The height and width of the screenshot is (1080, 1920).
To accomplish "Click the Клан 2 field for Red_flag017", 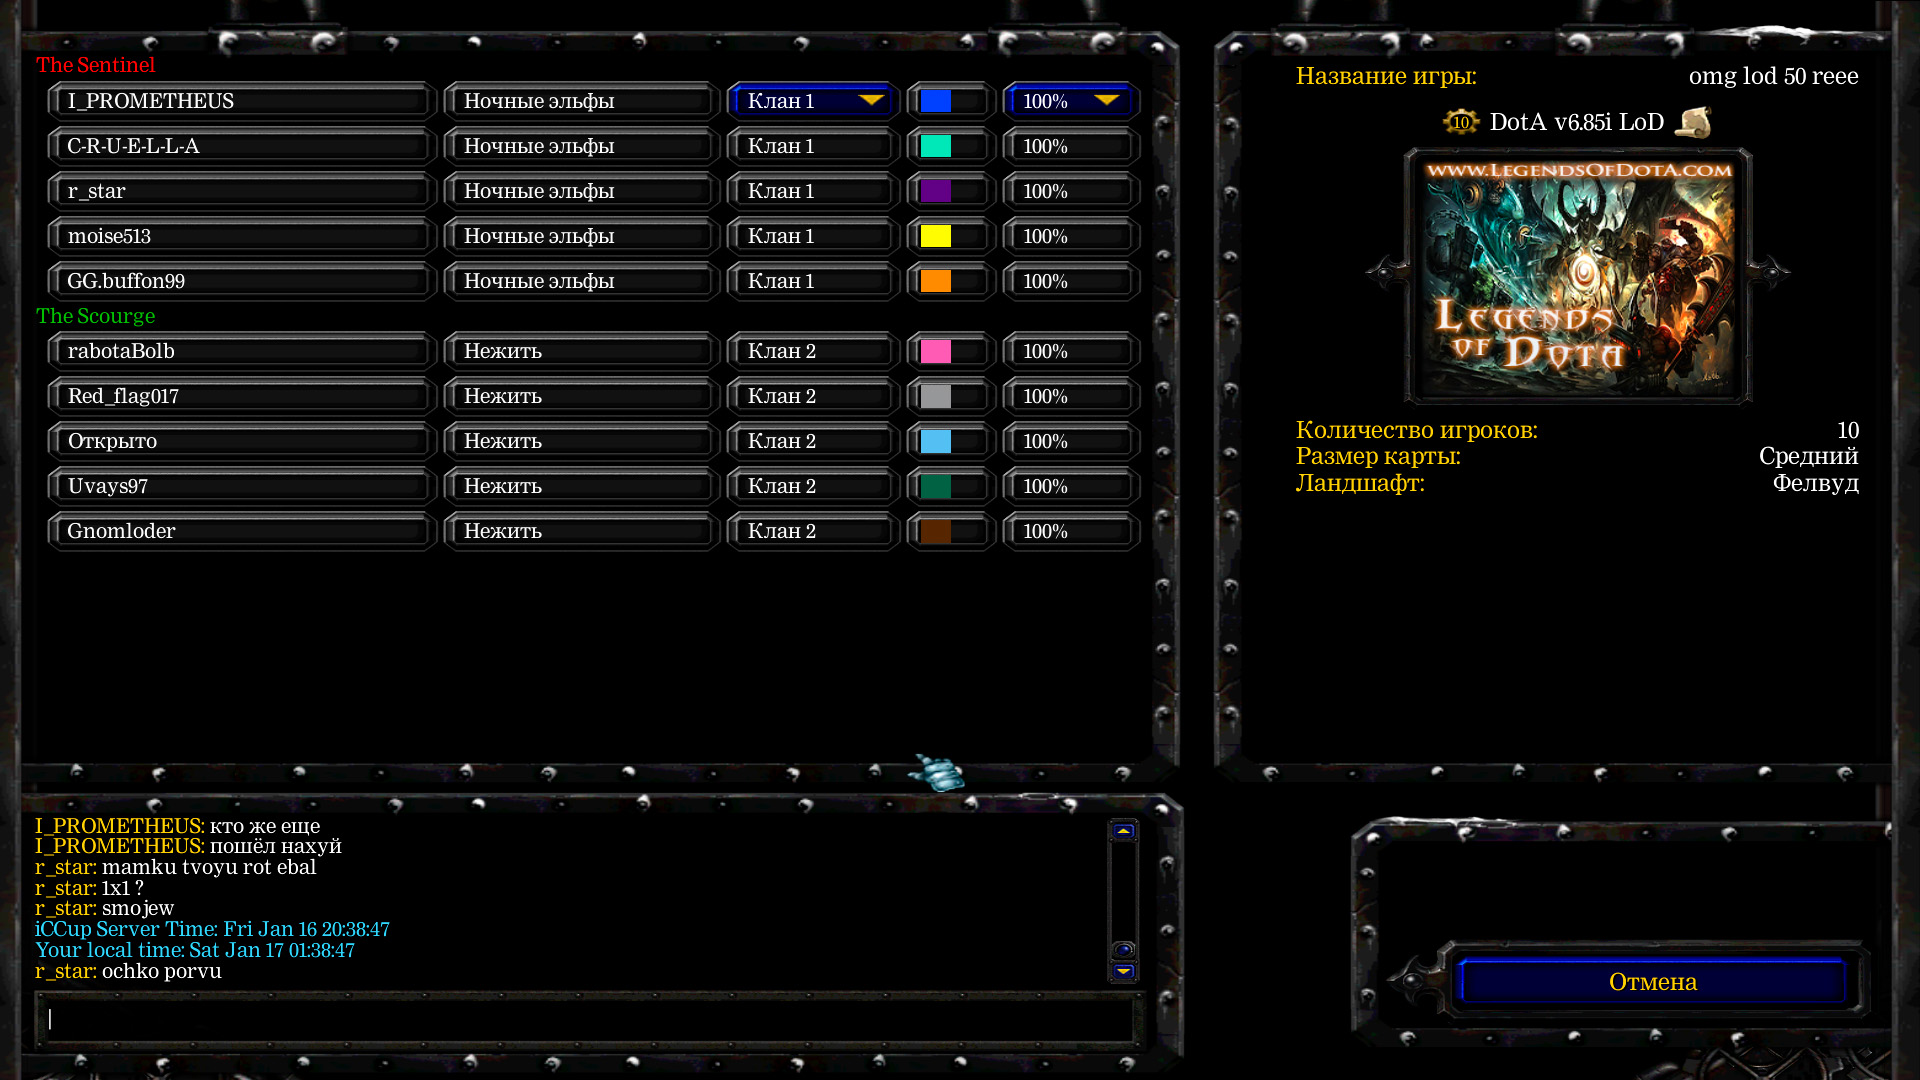I will coord(812,396).
